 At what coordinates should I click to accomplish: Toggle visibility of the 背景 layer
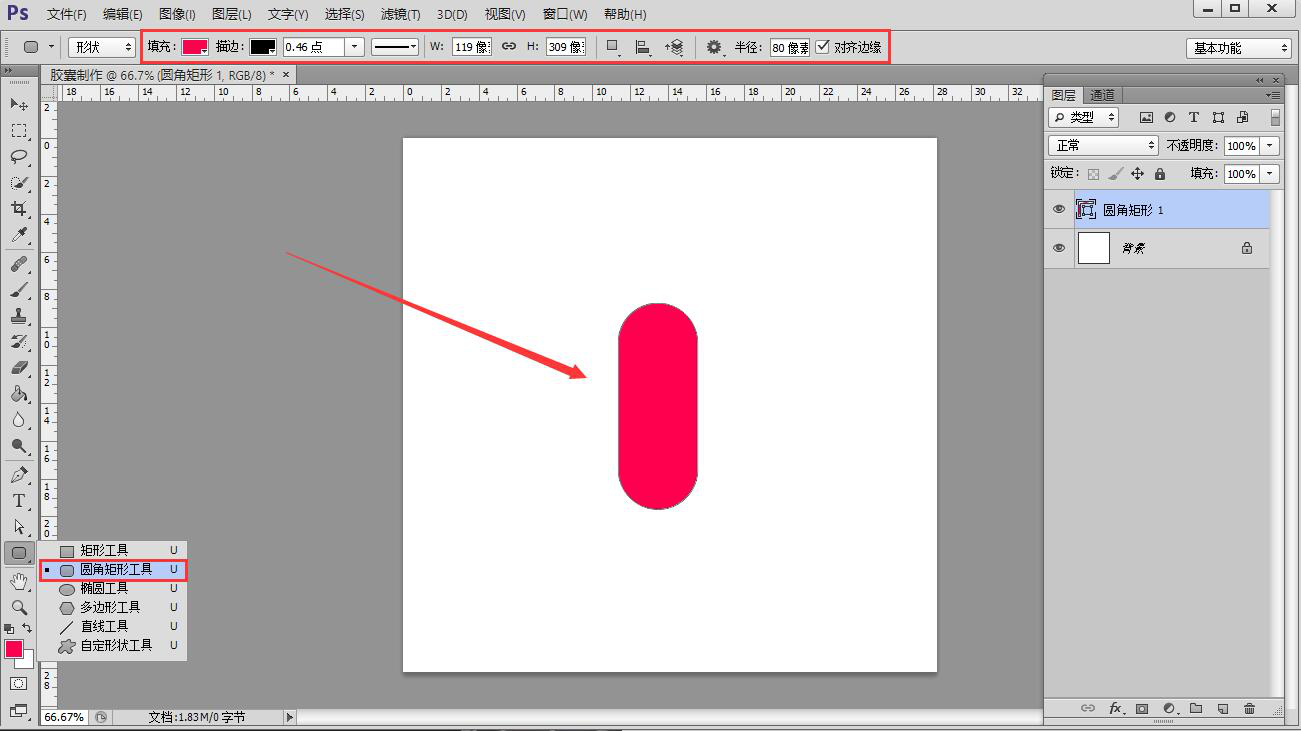pos(1059,248)
